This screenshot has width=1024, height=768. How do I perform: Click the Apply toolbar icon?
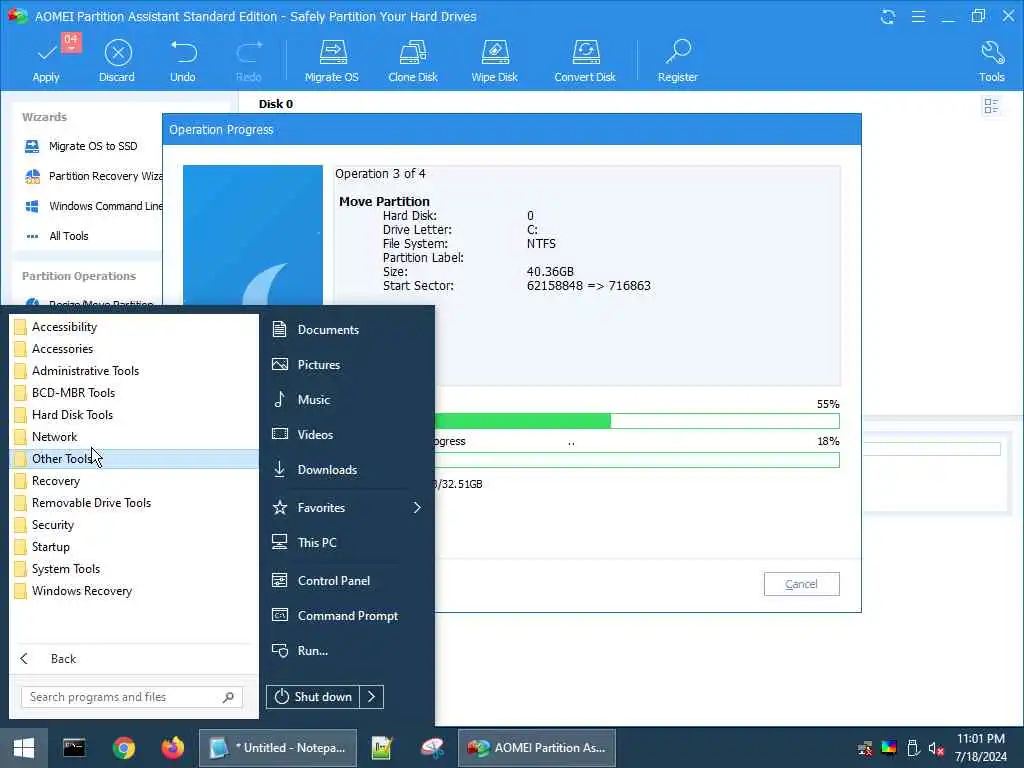(46, 59)
